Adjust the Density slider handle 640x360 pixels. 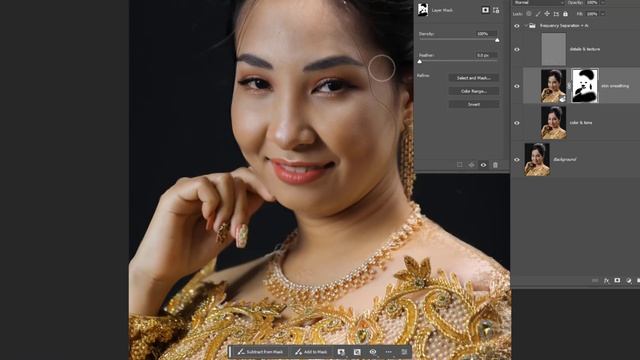[497, 40]
